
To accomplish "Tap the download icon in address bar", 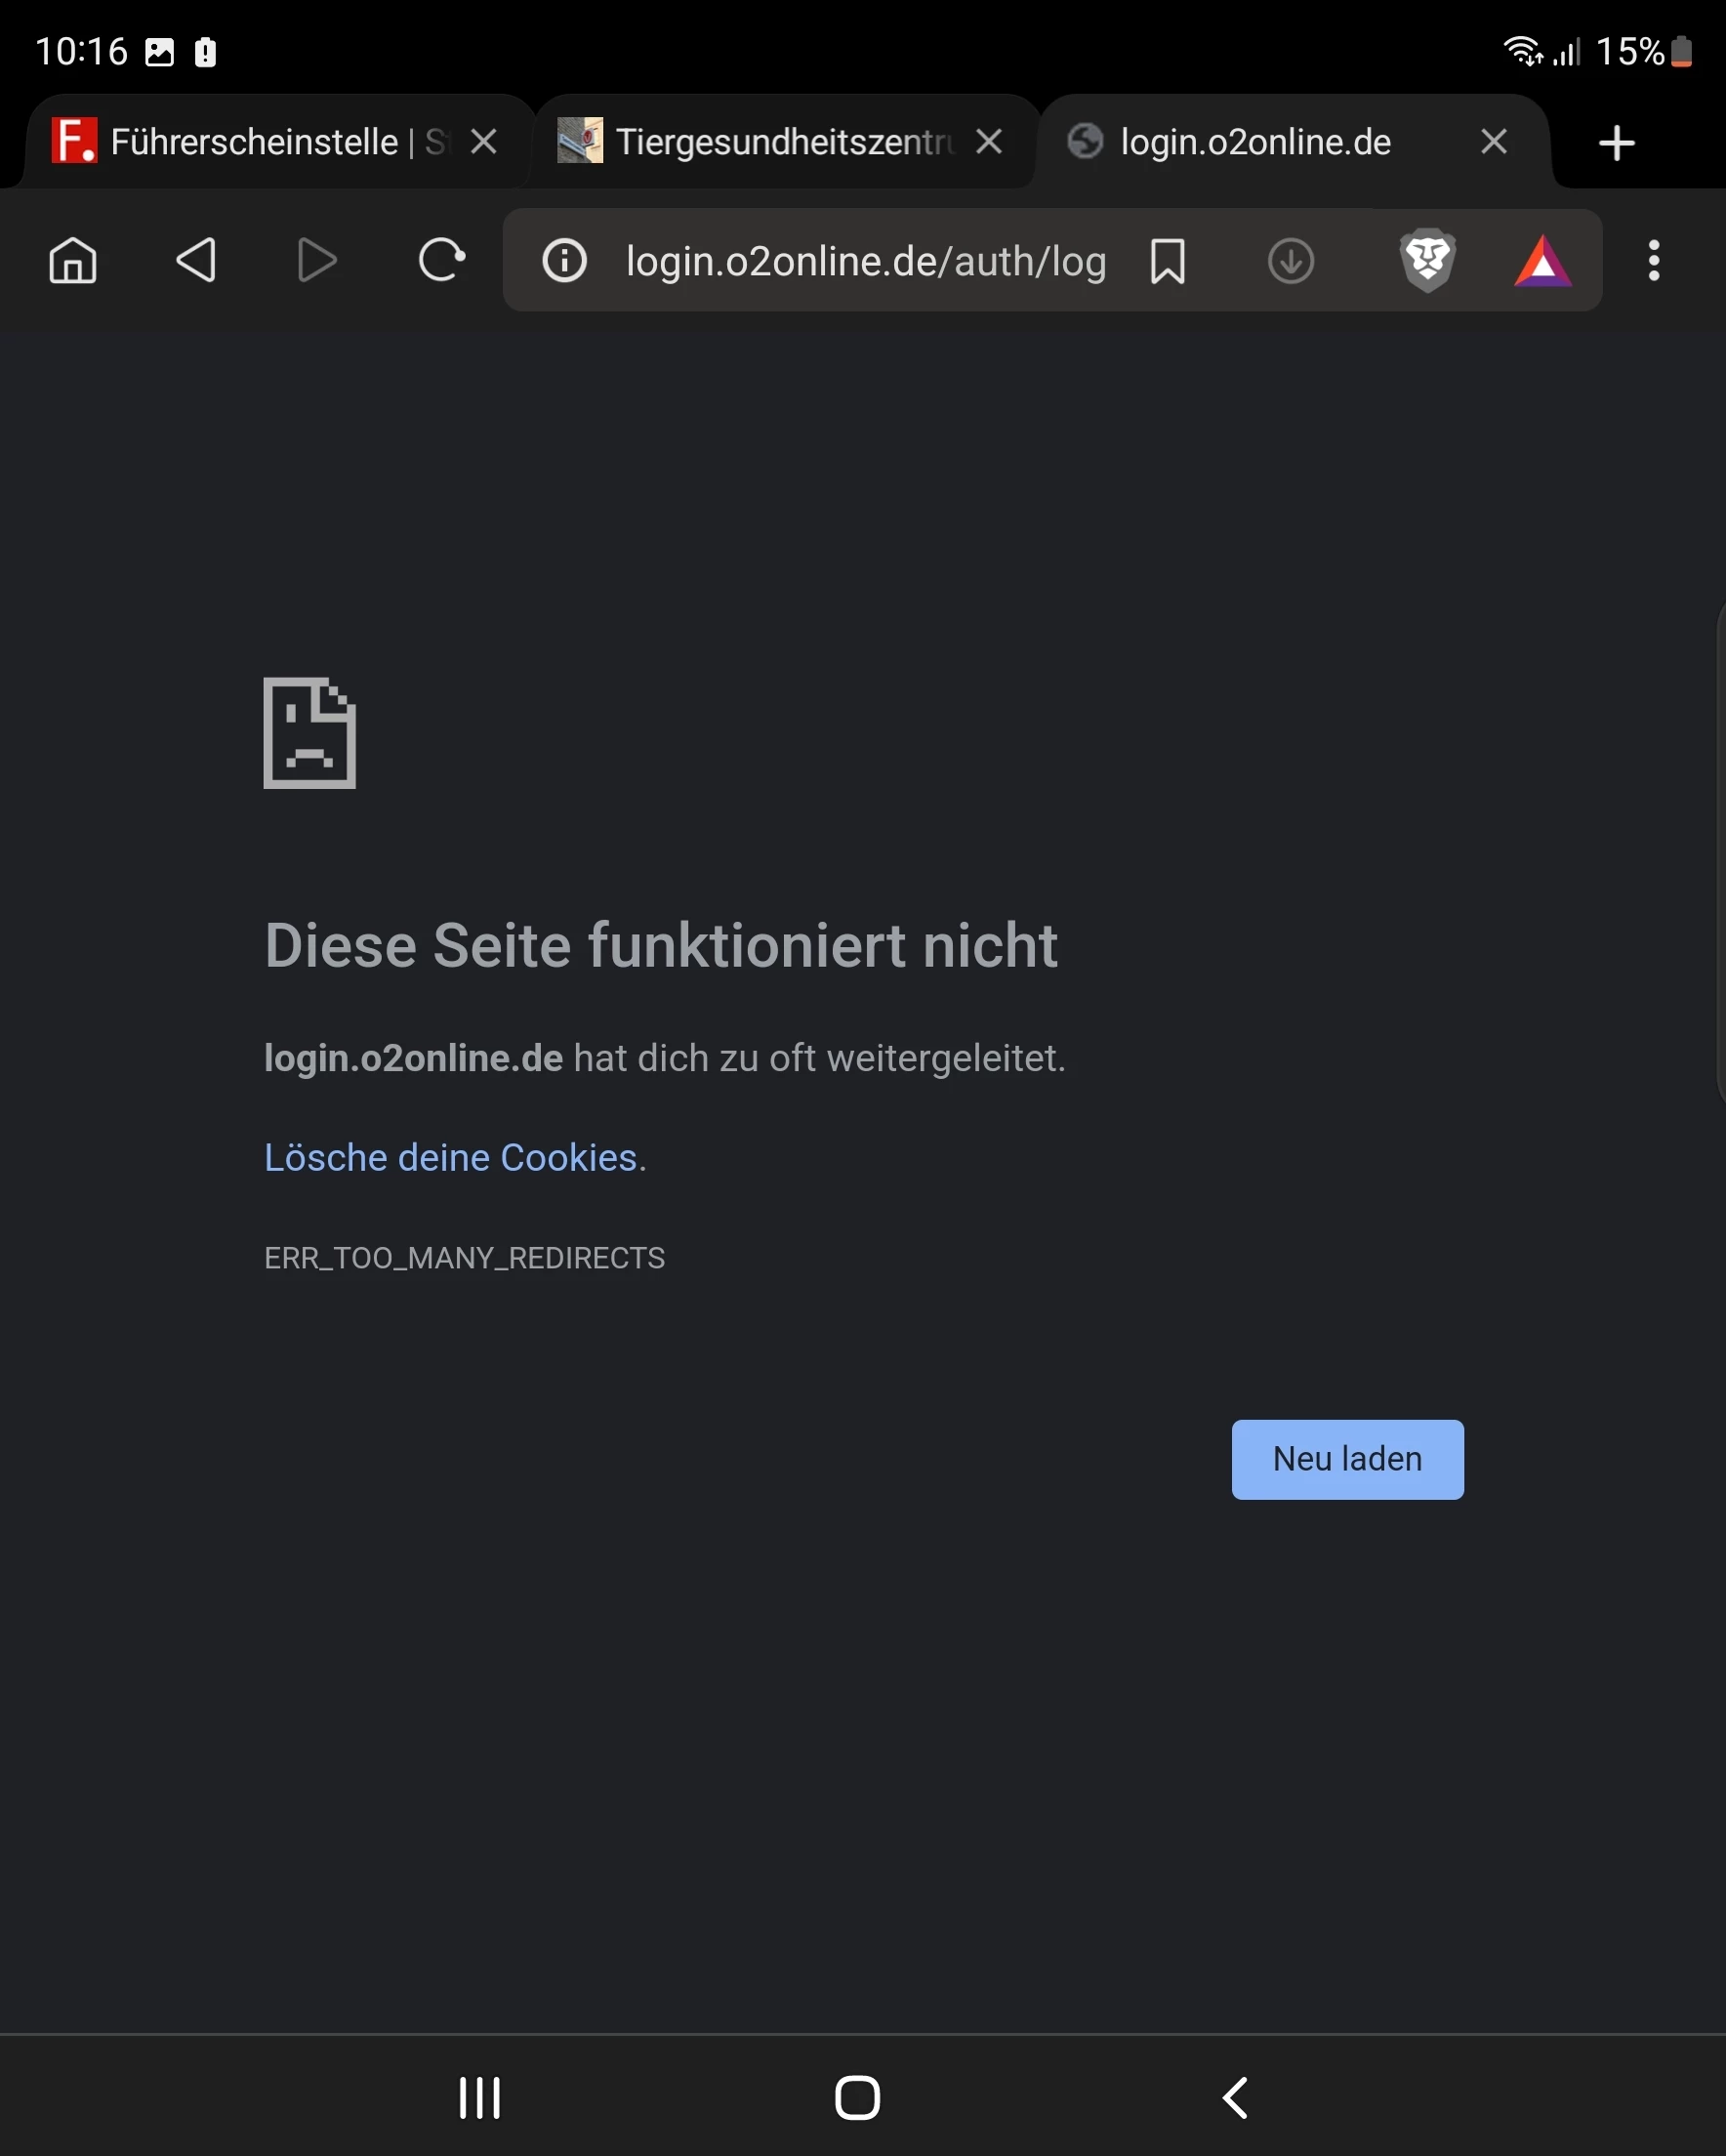I will coord(1291,261).
